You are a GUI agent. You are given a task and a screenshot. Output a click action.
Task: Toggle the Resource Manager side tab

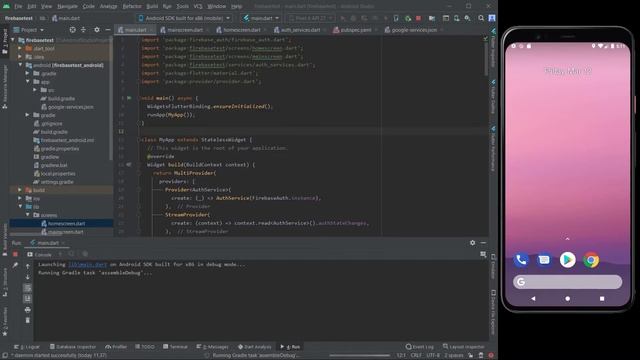point(5,87)
